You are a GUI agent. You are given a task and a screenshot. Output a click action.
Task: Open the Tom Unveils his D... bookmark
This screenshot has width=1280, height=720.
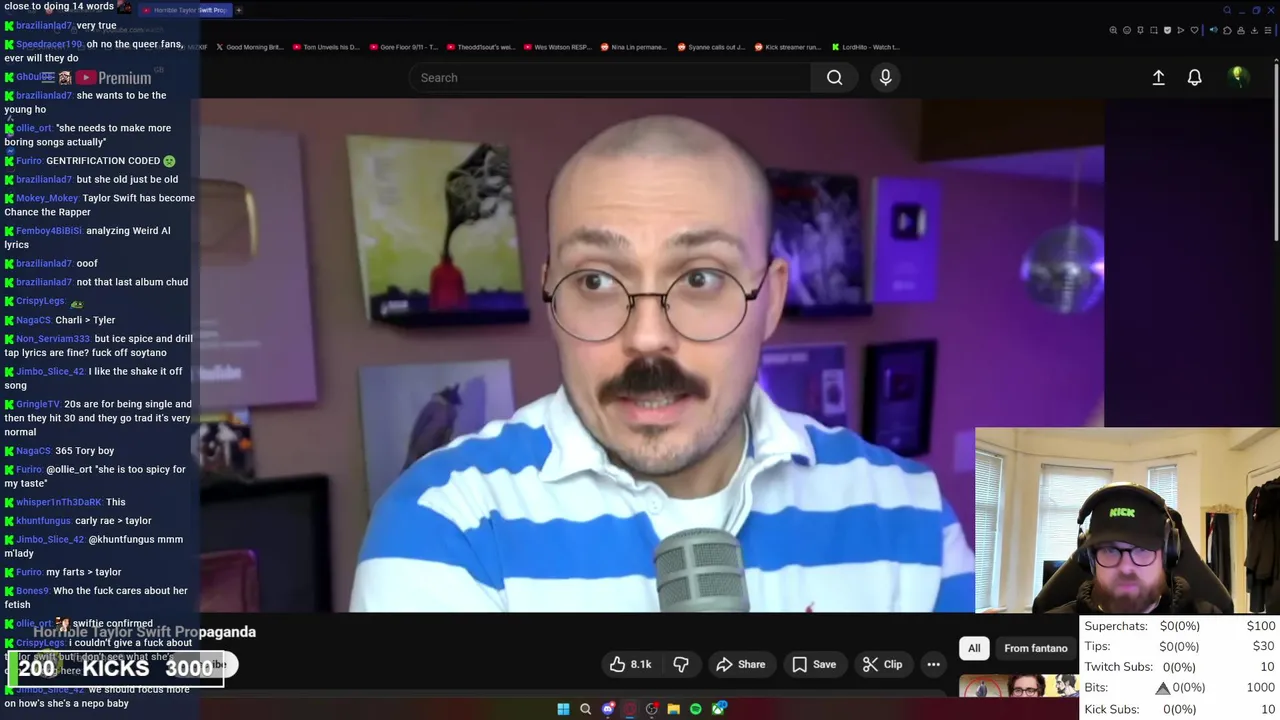pyautogui.click(x=327, y=47)
